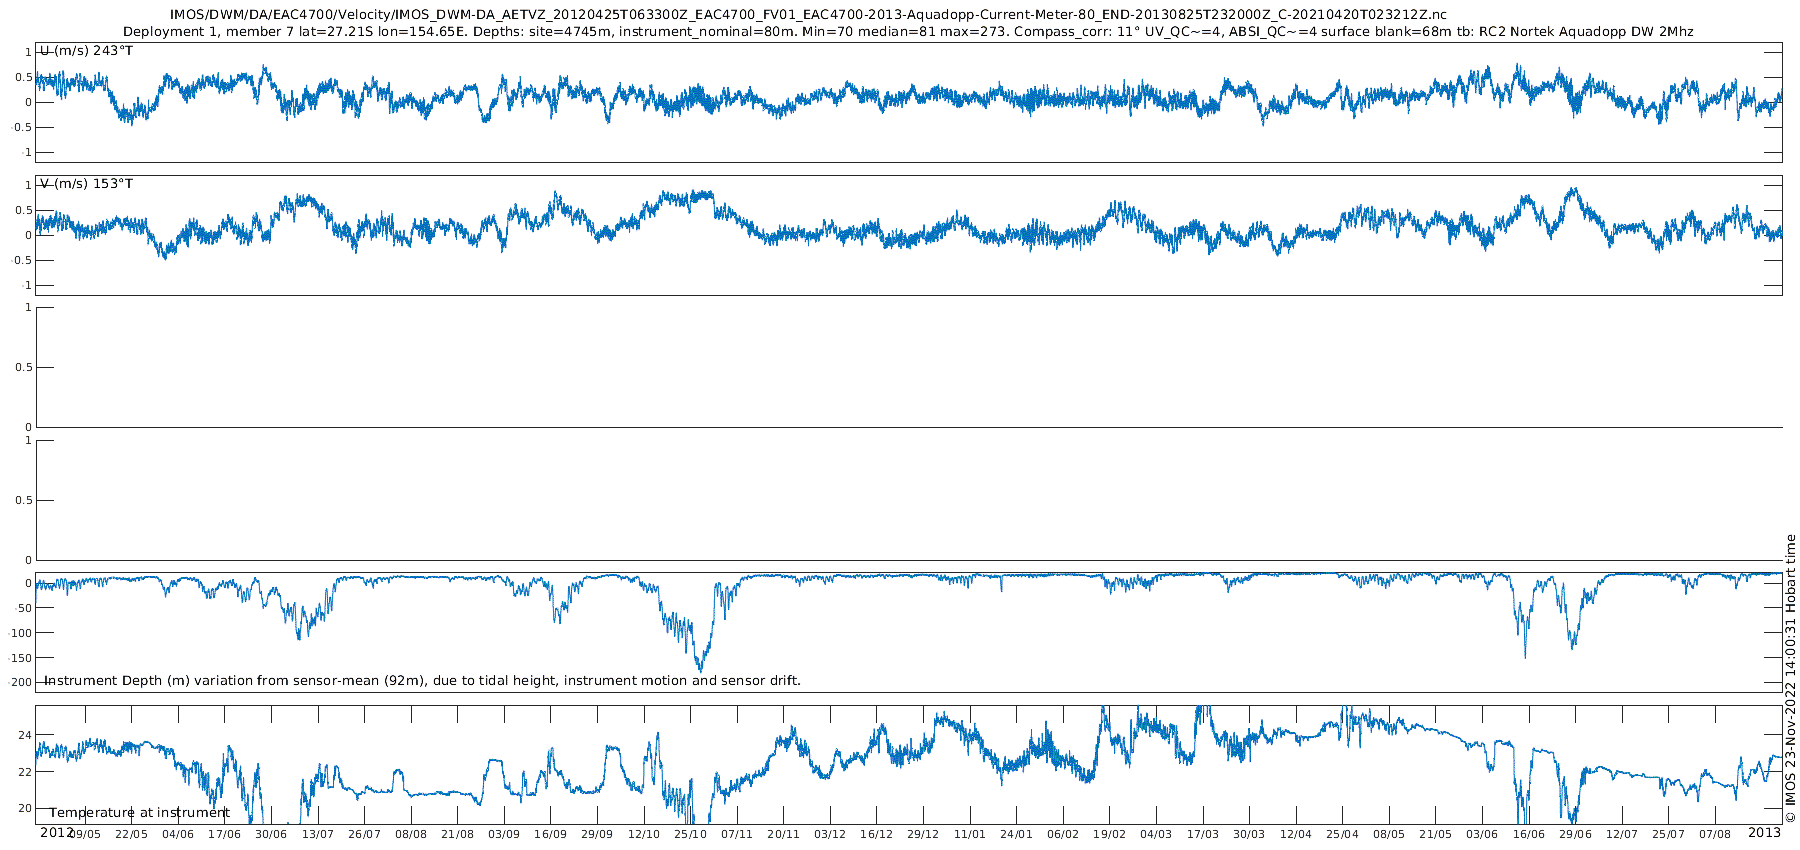This screenshot has height=850, width=1800.
Task: Click the '12/10' date tick label
Action: (x=644, y=834)
